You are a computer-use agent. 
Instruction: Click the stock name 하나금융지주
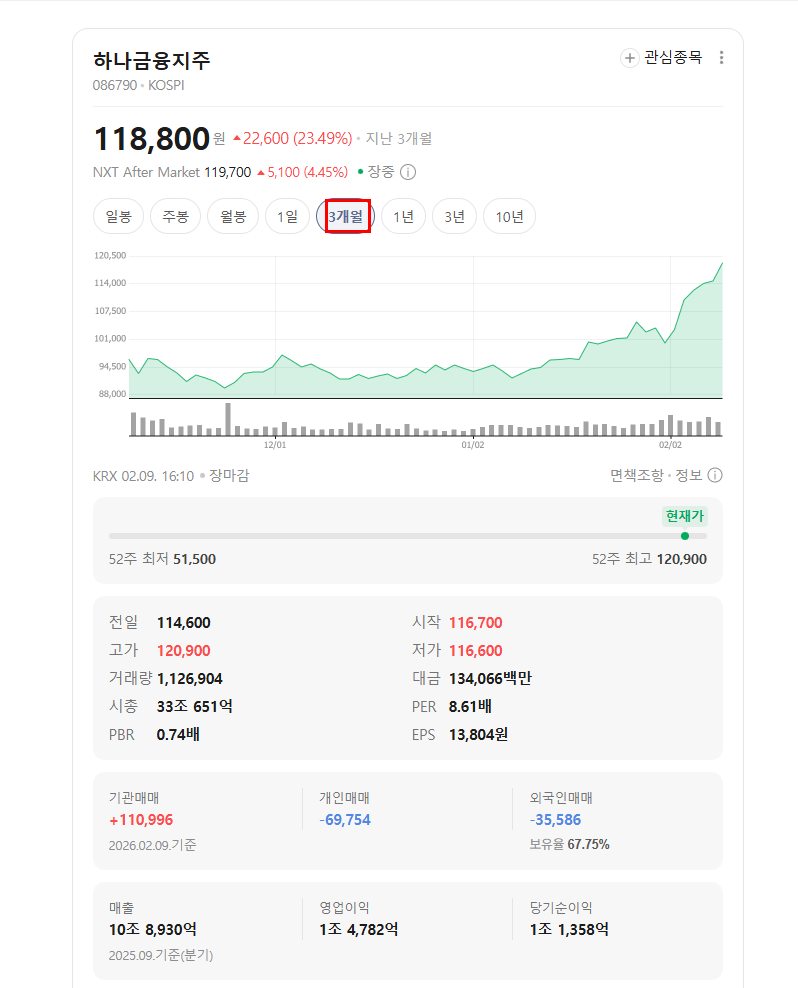pyautogui.click(x=151, y=60)
